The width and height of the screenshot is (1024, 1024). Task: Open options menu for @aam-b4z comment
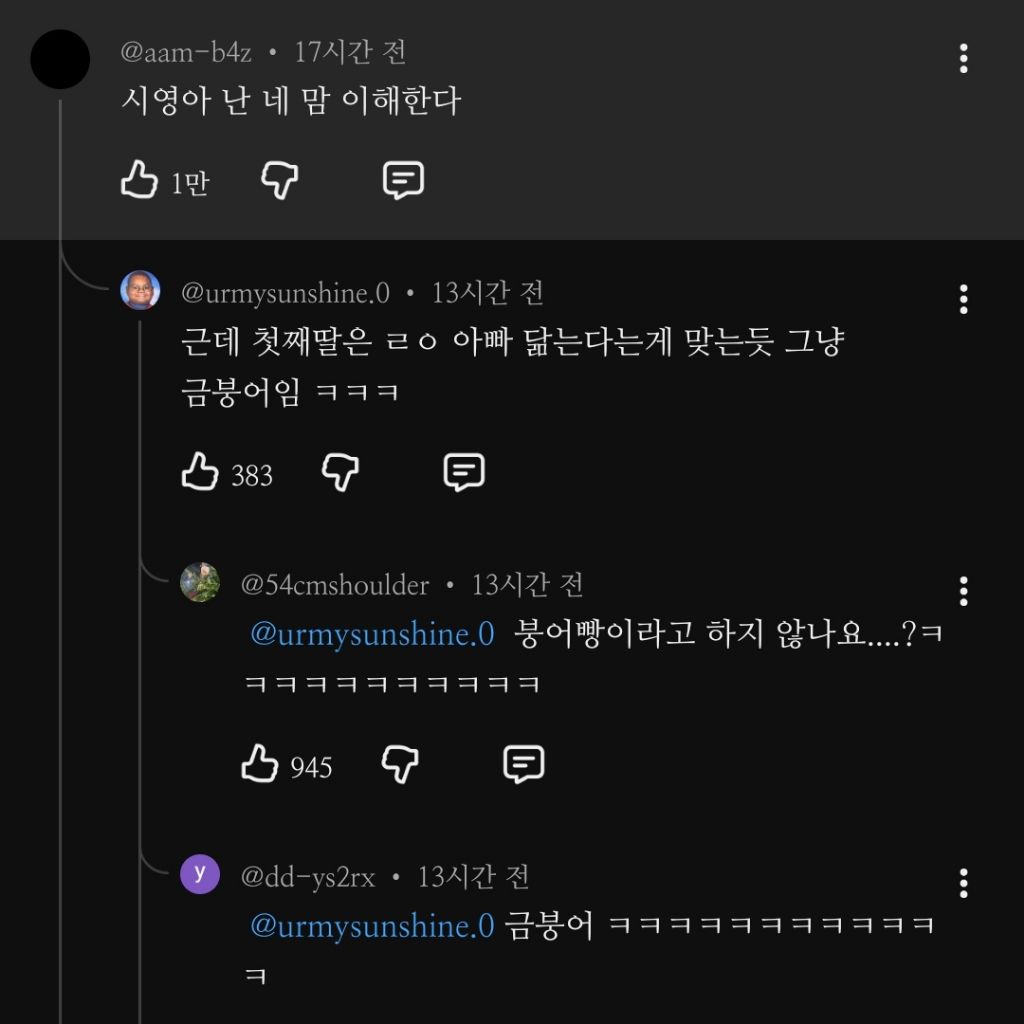963,58
